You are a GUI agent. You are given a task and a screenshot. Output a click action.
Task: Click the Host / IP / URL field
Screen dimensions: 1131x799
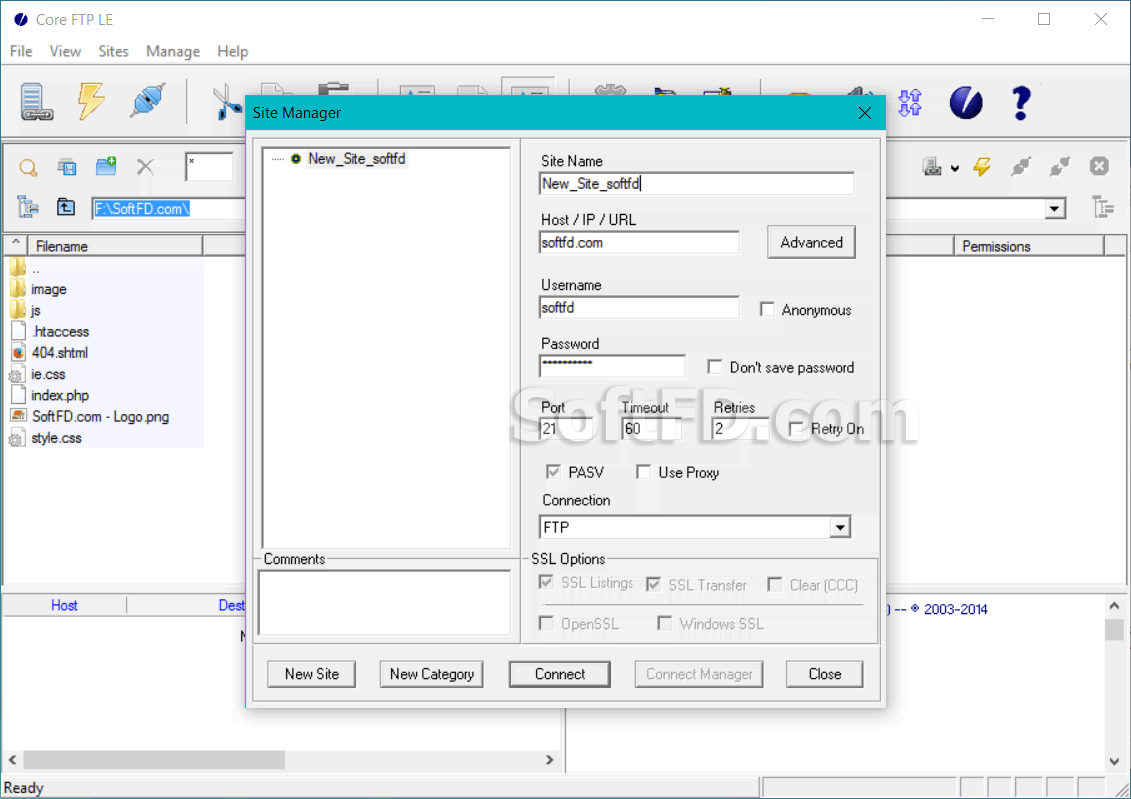tap(639, 242)
